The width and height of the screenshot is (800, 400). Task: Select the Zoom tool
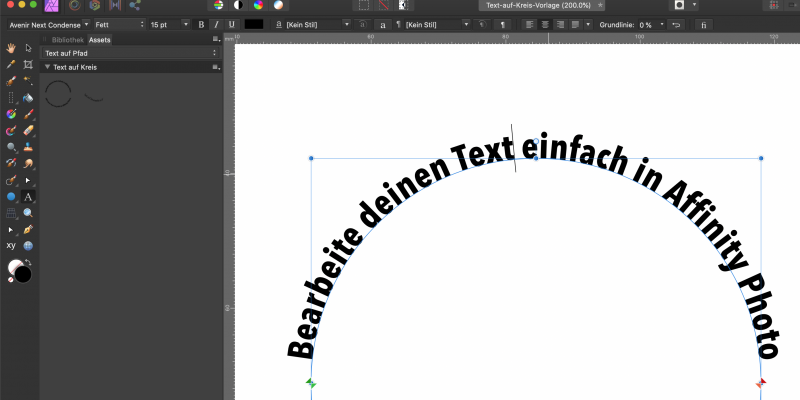28,213
